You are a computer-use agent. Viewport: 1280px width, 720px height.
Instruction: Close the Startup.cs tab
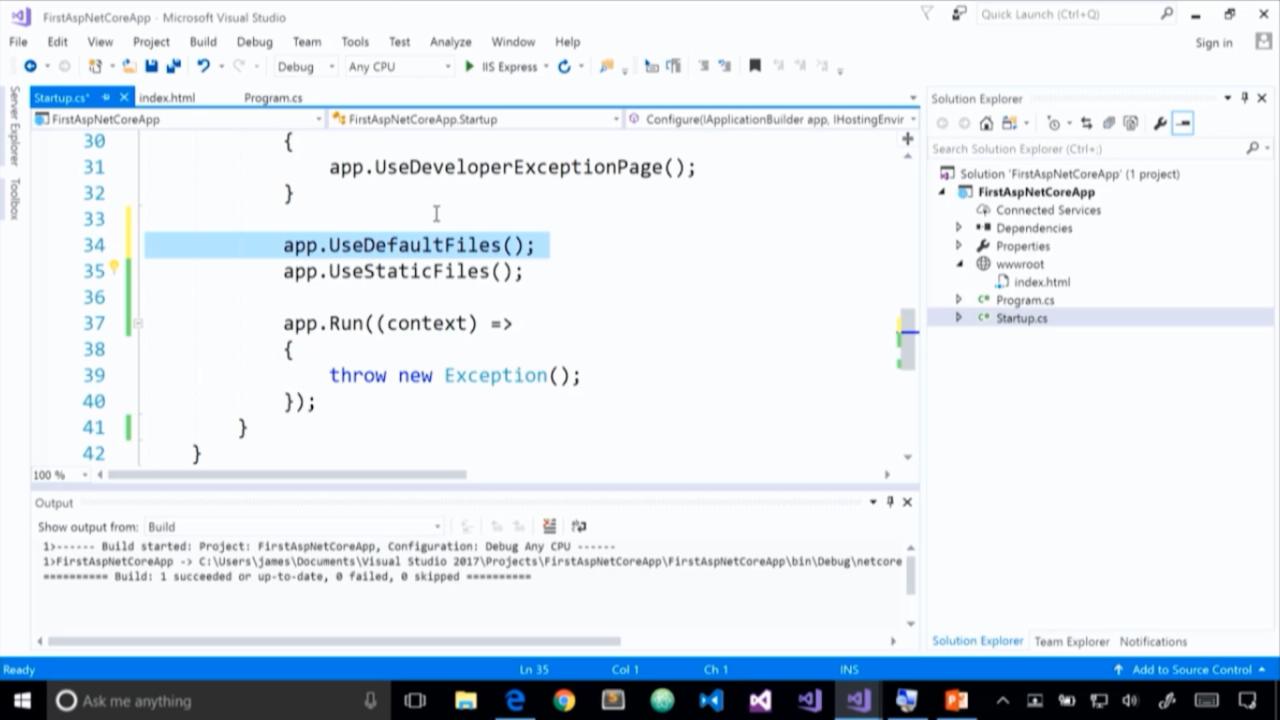(x=124, y=97)
